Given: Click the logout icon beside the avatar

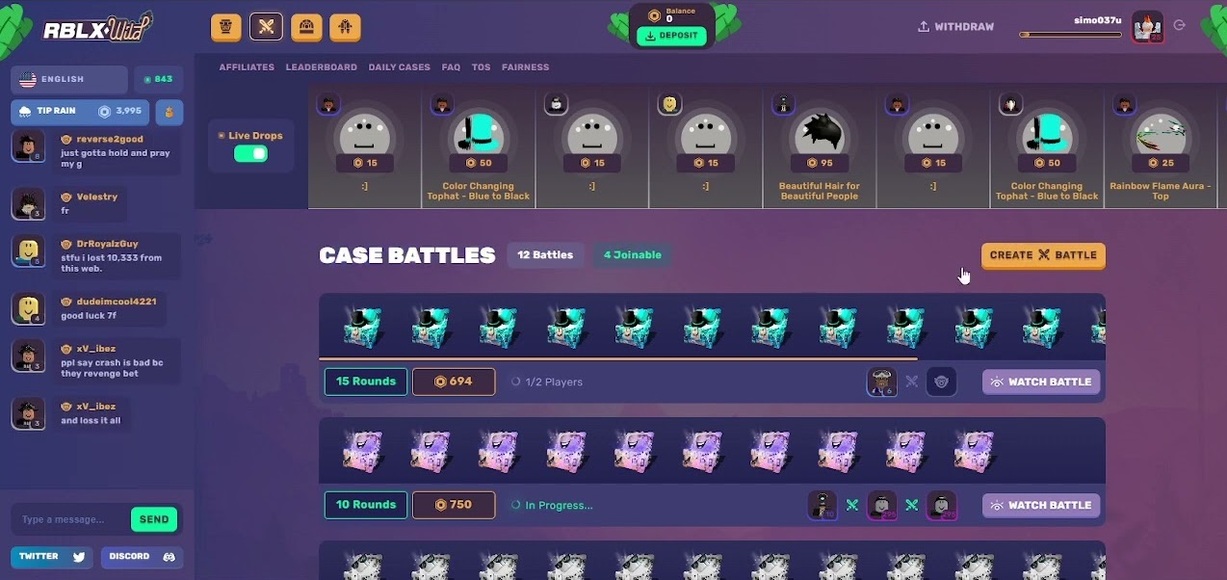Looking at the screenshot, I should point(1180,26).
